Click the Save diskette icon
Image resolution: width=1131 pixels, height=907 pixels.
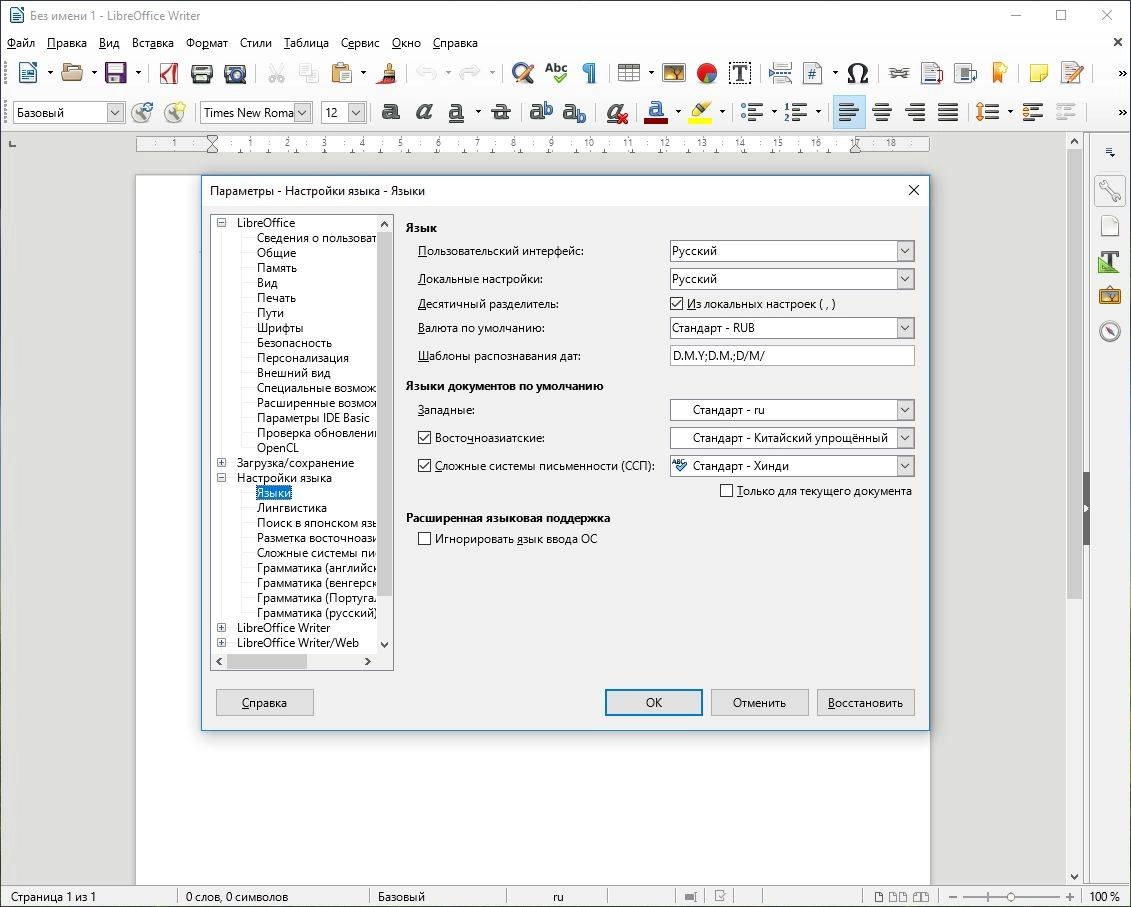point(115,73)
